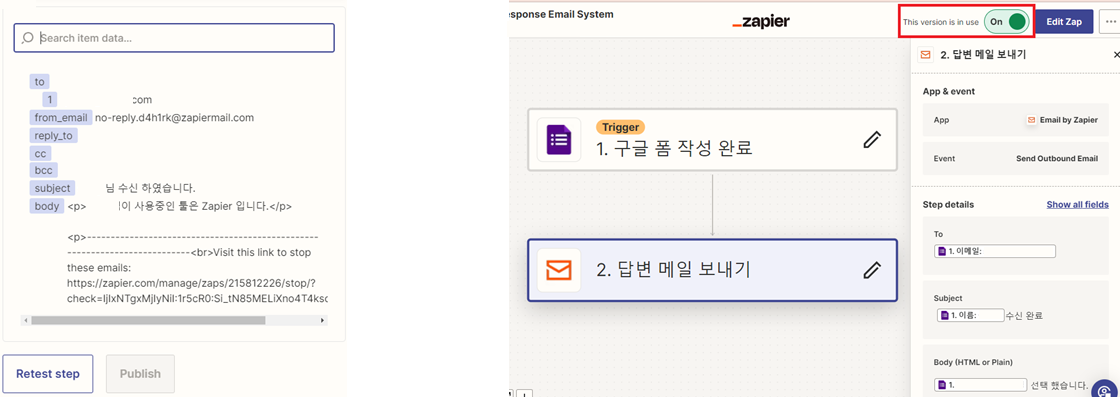Click the no-reply zapiermail.com address value
The height and width of the screenshot is (397, 1120).
pos(174,117)
